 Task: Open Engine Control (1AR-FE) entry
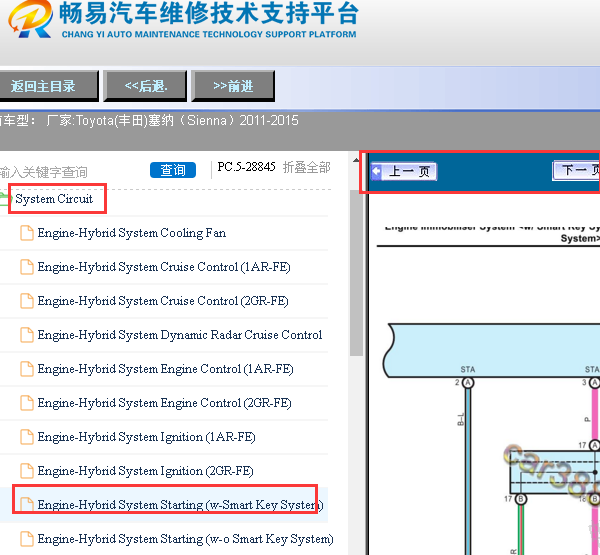[165, 369]
